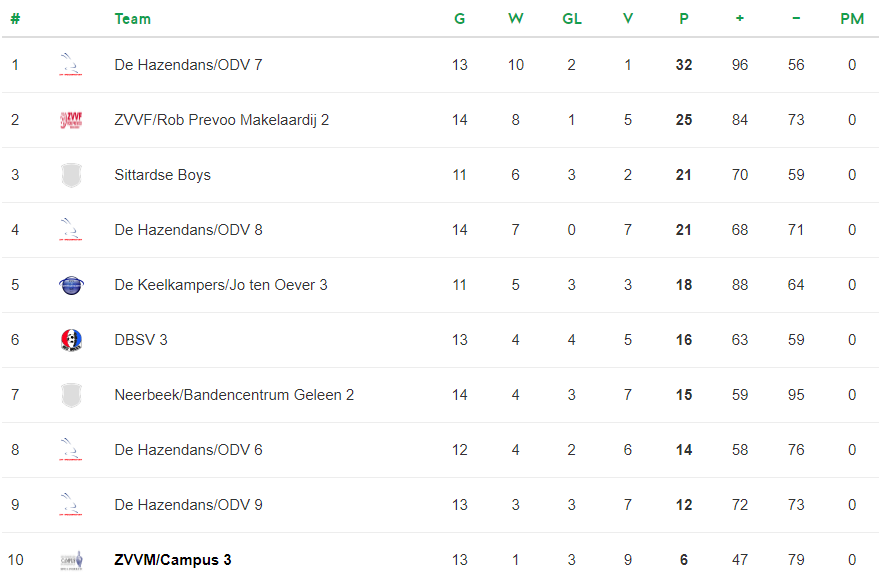
Task: Click the De Keelkampers blue club logo
Action: click(71, 285)
